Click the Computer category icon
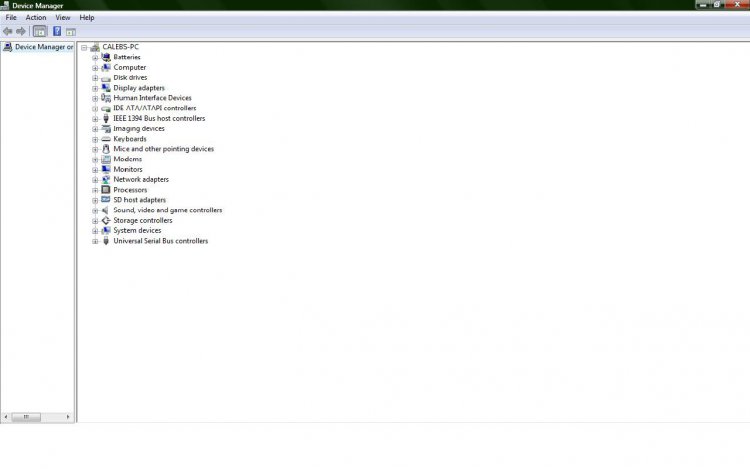 tap(106, 67)
